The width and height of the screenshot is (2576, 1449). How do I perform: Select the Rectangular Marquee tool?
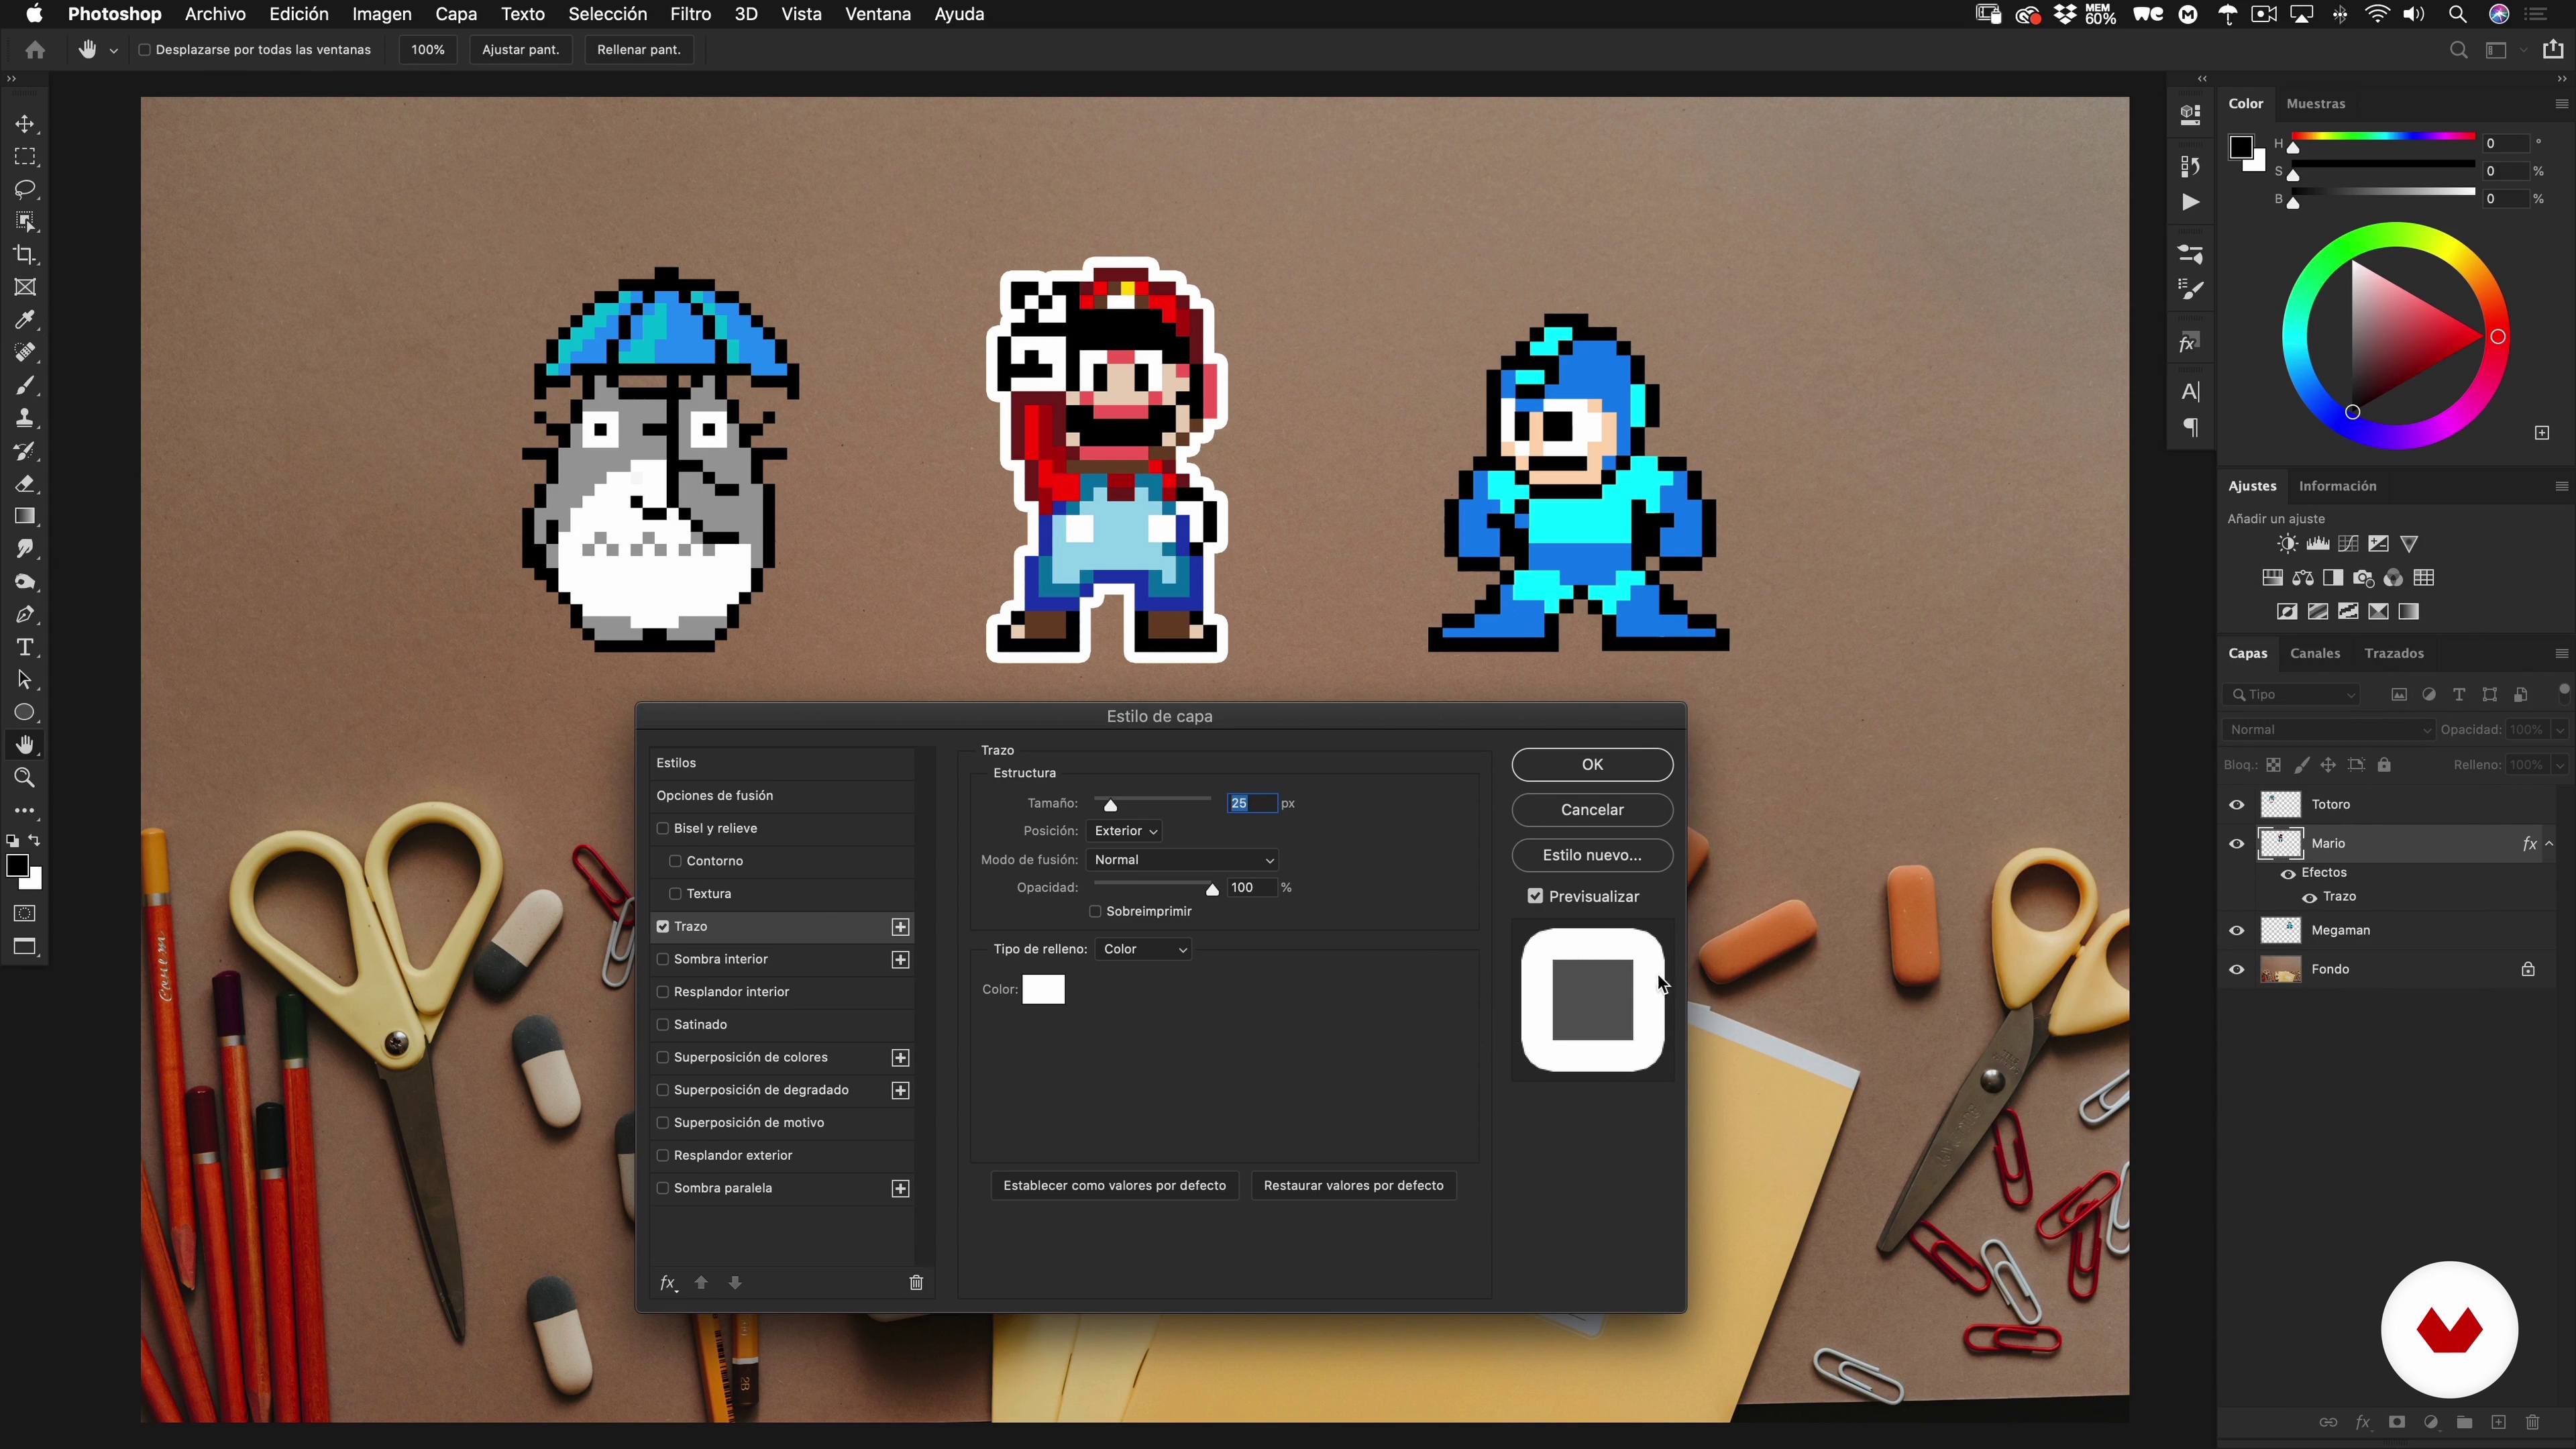(25, 157)
